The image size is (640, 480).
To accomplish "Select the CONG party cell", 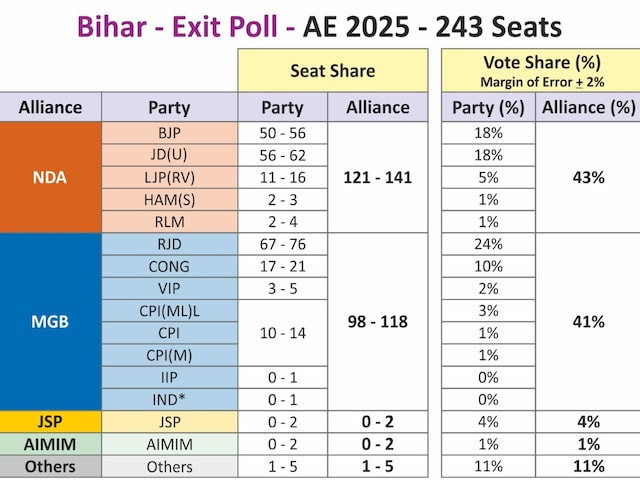I will [x=169, y=266].
